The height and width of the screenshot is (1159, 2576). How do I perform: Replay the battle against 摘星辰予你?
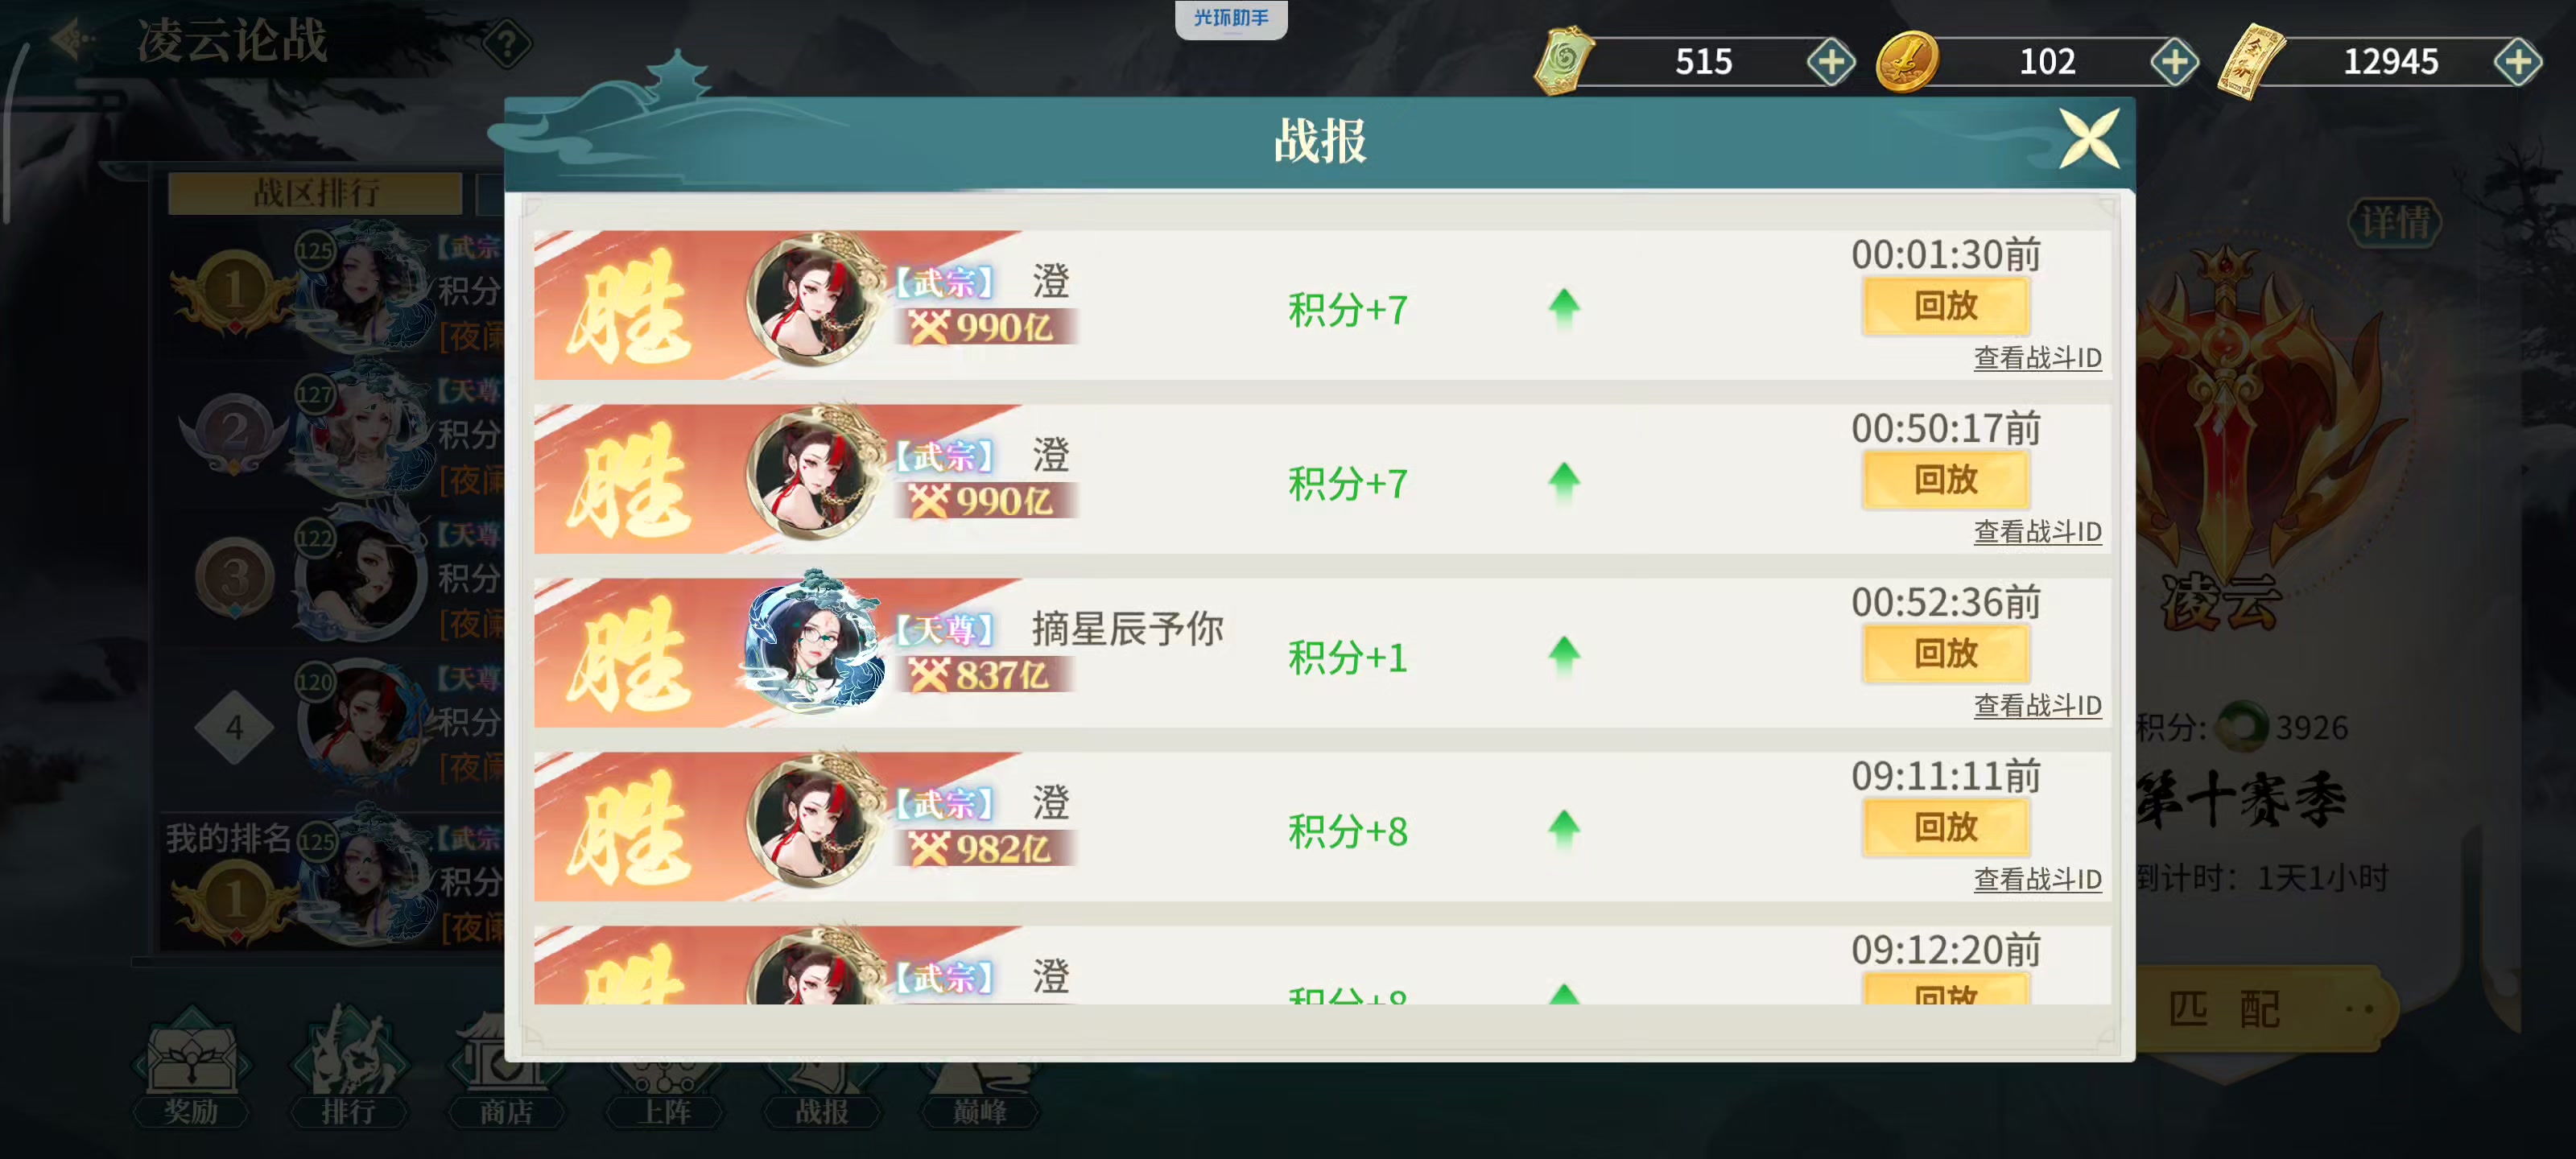tap(1945, 654)
